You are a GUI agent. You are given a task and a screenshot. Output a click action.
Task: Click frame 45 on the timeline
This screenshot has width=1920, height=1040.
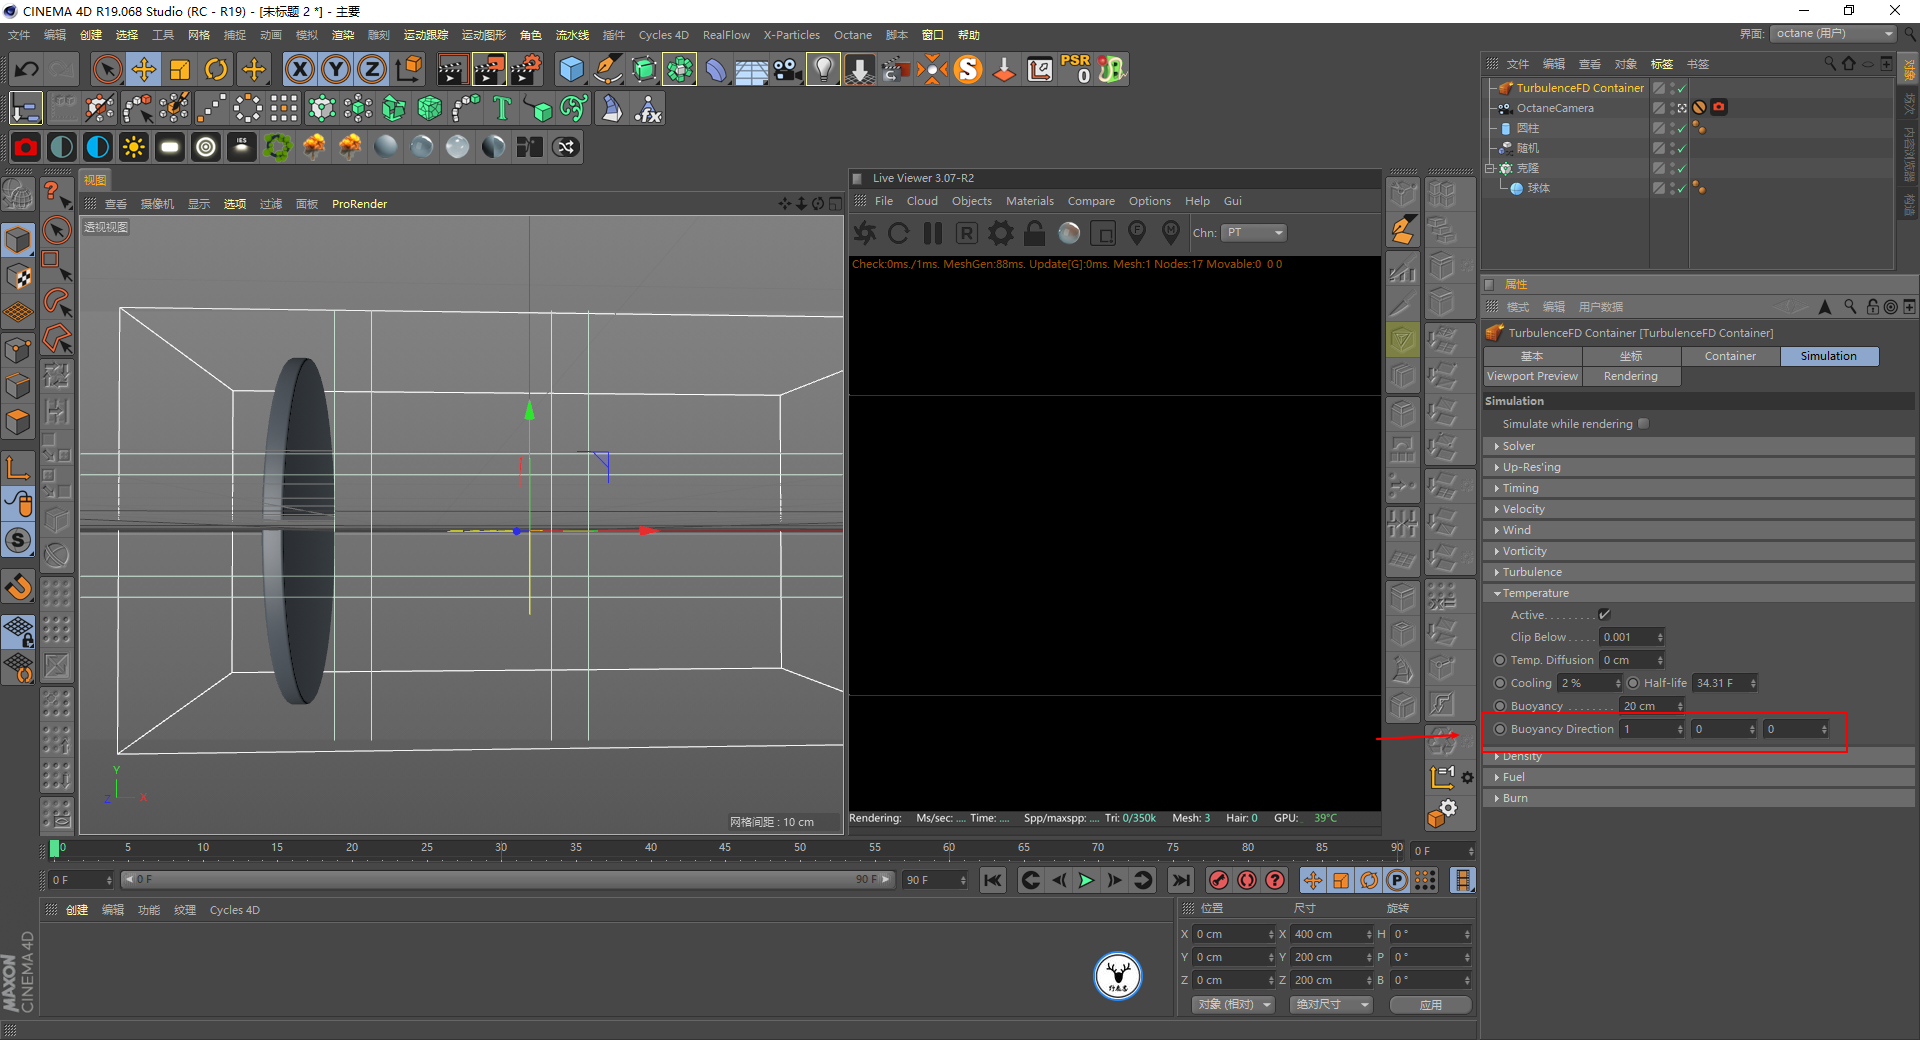725,848
